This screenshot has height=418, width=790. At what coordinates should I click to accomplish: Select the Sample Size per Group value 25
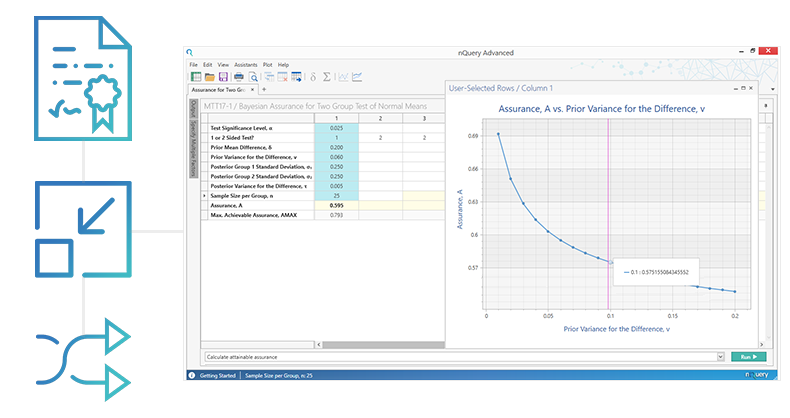click(x=337, y=195)
